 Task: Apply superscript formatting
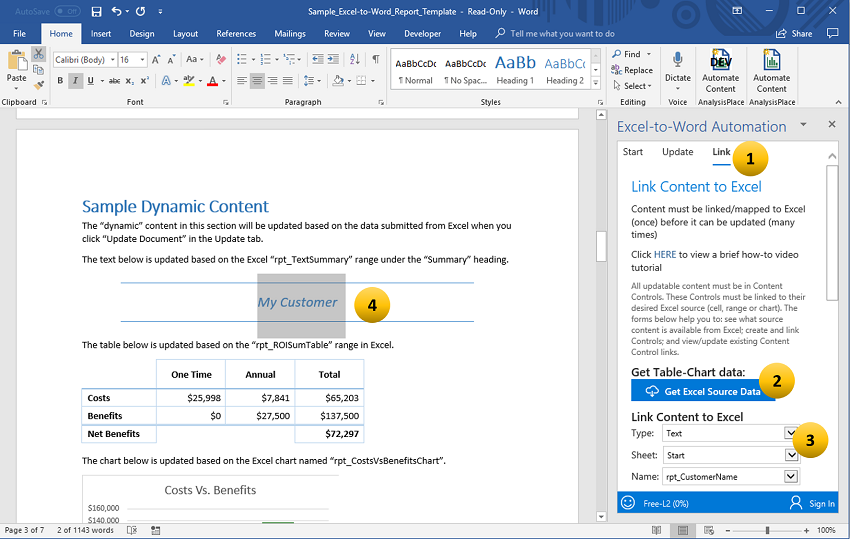145,81
